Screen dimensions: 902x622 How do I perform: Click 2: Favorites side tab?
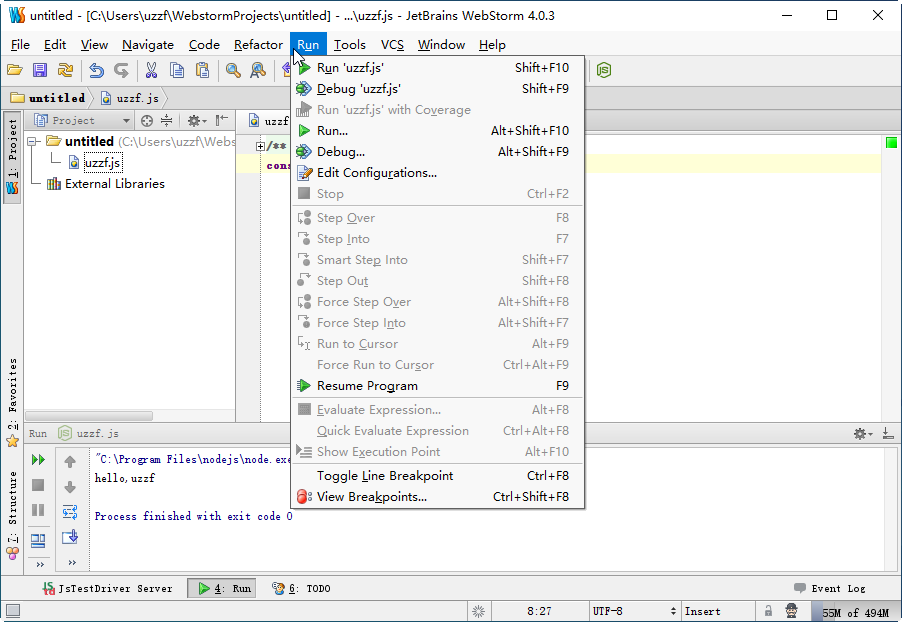click(12, 403)
